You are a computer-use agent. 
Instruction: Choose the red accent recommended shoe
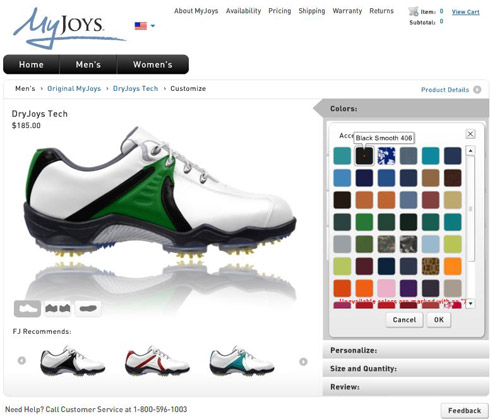(x=157, y=360)
